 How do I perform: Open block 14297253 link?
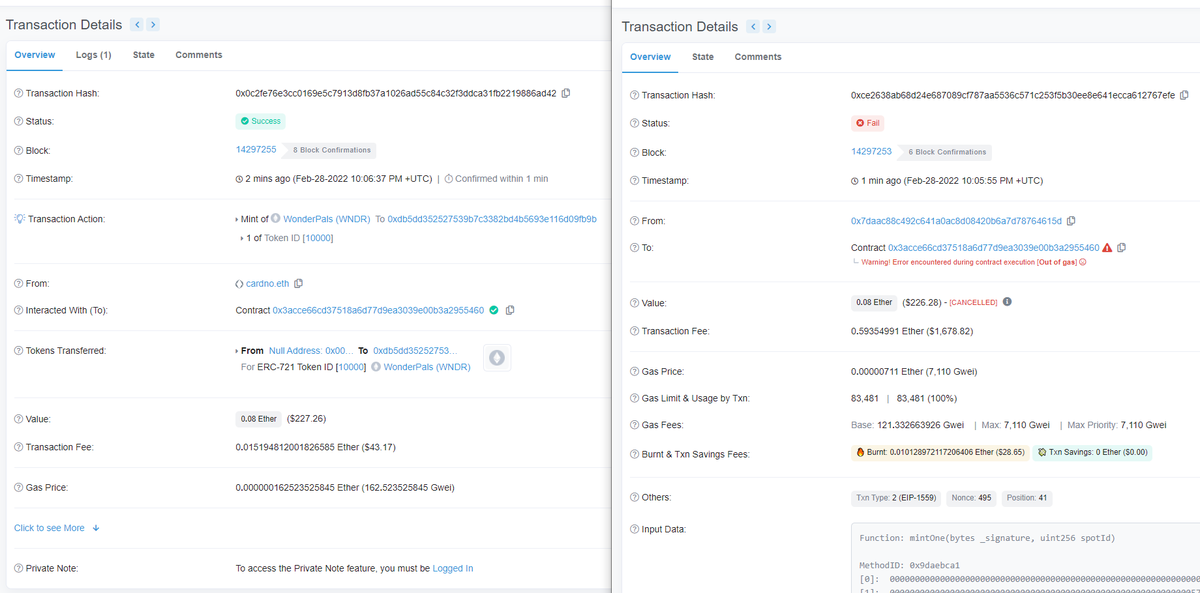point(871,151)
